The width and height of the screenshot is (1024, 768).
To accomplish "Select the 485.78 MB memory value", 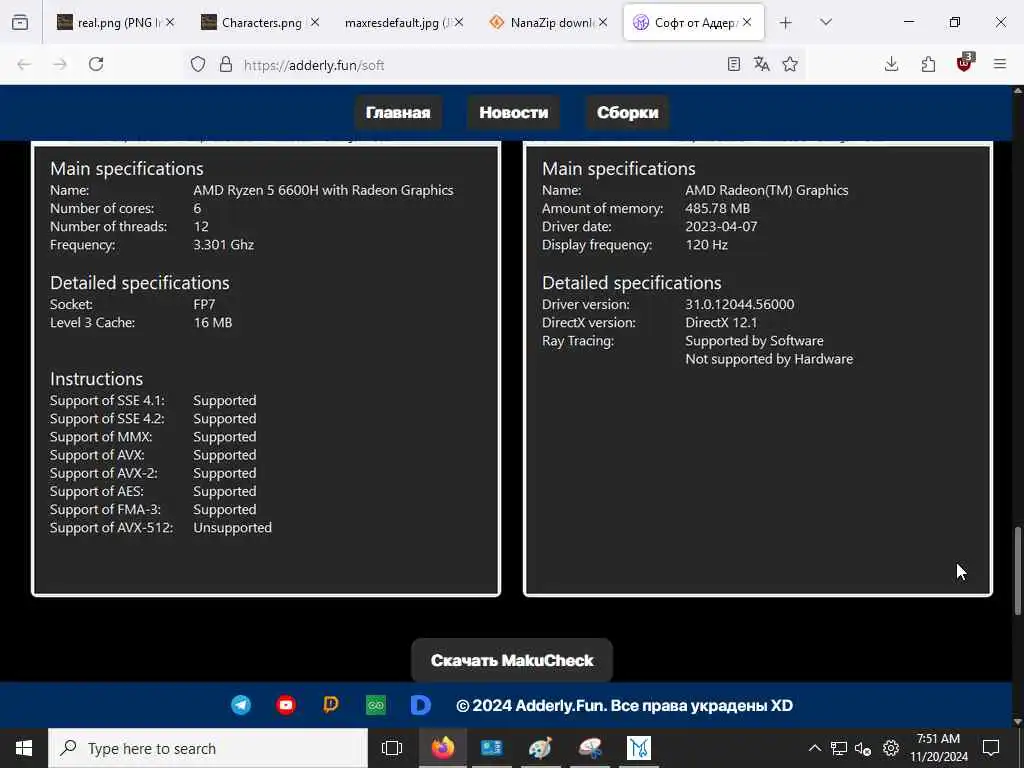I will coord(718,208).
